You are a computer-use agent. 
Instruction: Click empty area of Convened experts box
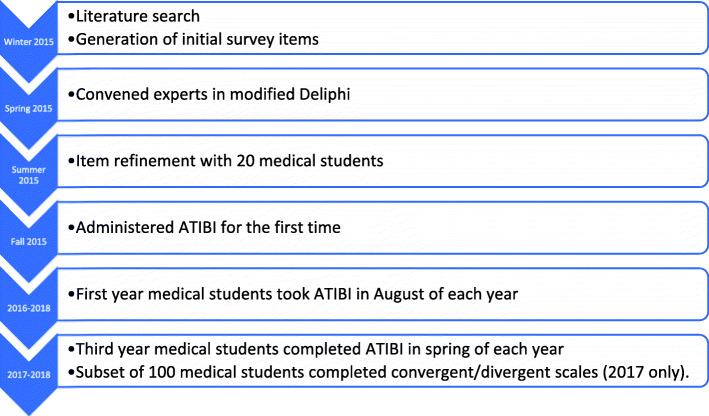pos(529,95)
